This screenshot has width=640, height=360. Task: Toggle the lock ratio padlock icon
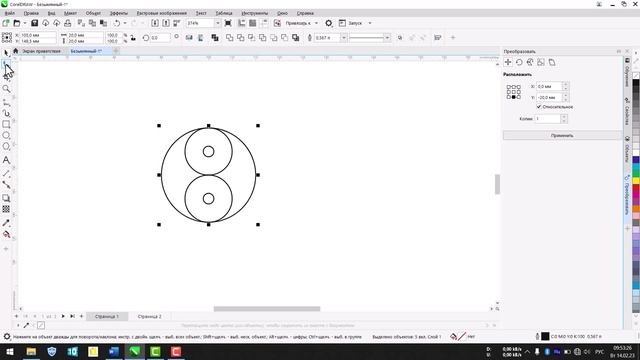pos(133,38)
